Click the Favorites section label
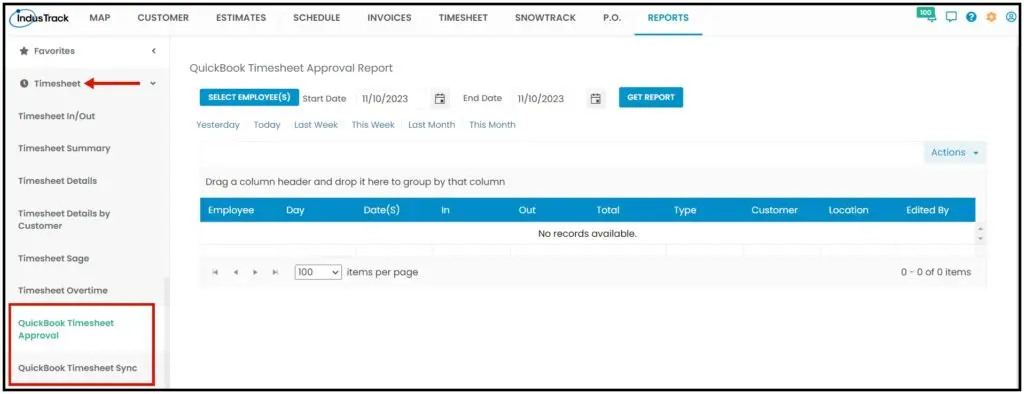Viewport: 1024px width, 394px height. tap(54, 51)
